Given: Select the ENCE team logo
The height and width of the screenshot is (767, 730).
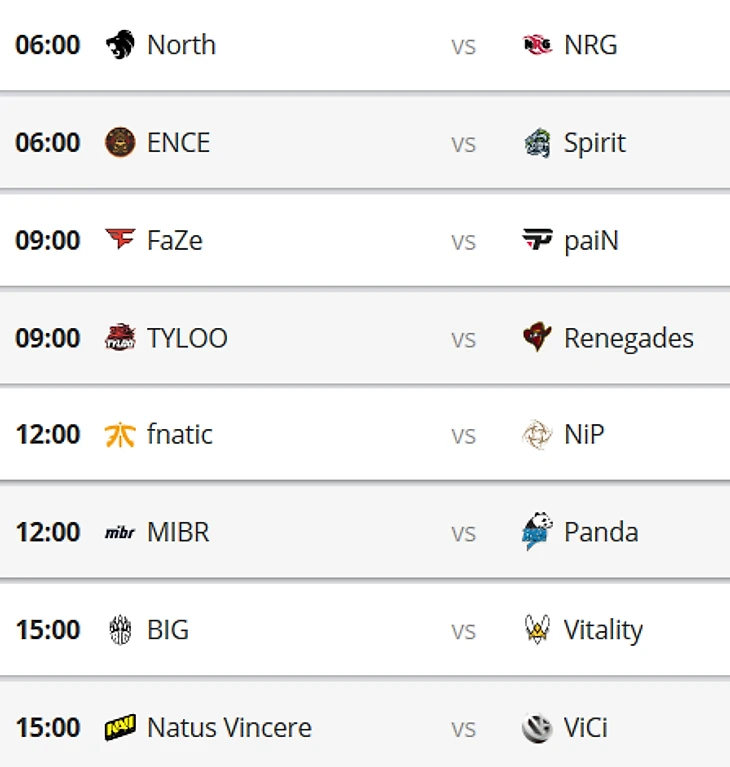Looking at the screenshot, I should tap(120, 142).
